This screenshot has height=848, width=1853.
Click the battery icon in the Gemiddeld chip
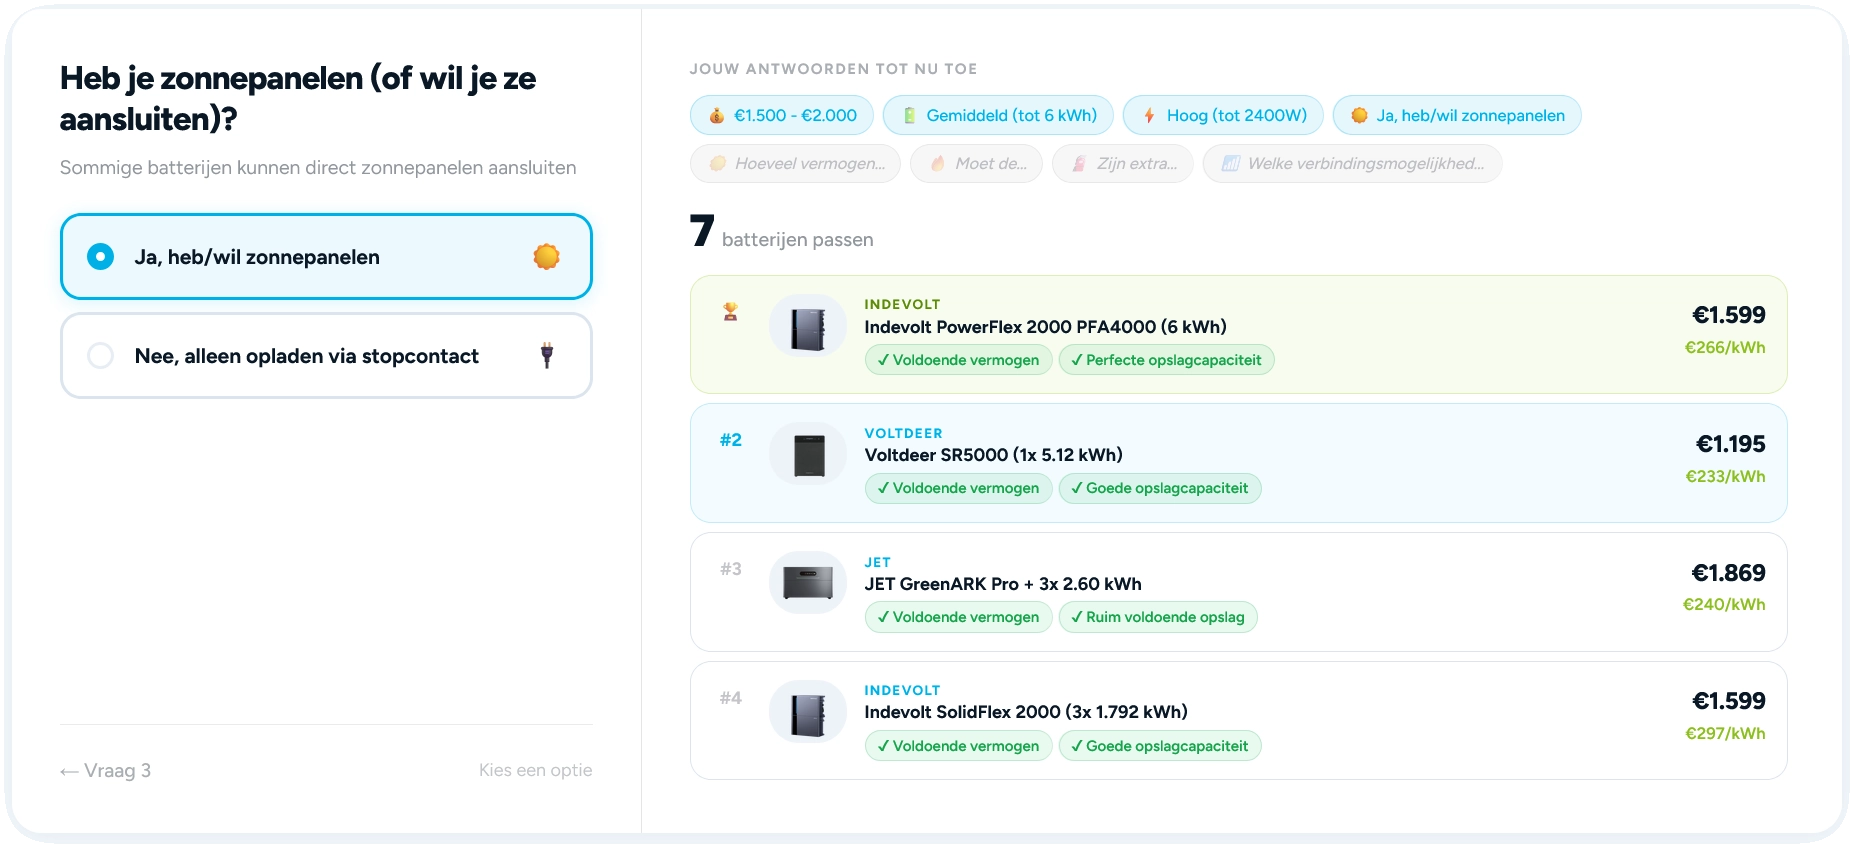coord(909,116)
